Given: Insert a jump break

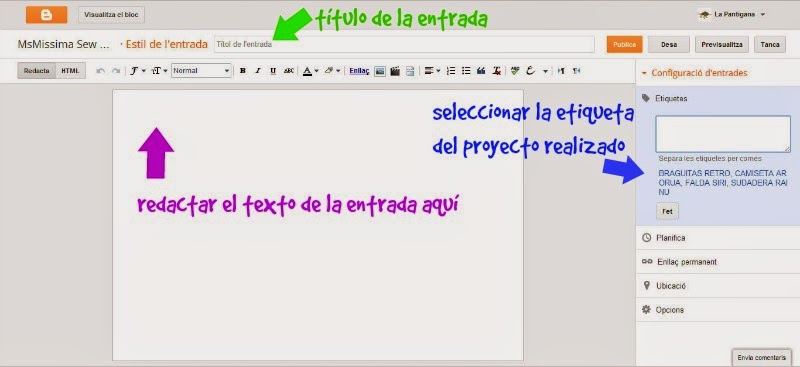Looking at the screenshot, I should [x=410, y=71].
